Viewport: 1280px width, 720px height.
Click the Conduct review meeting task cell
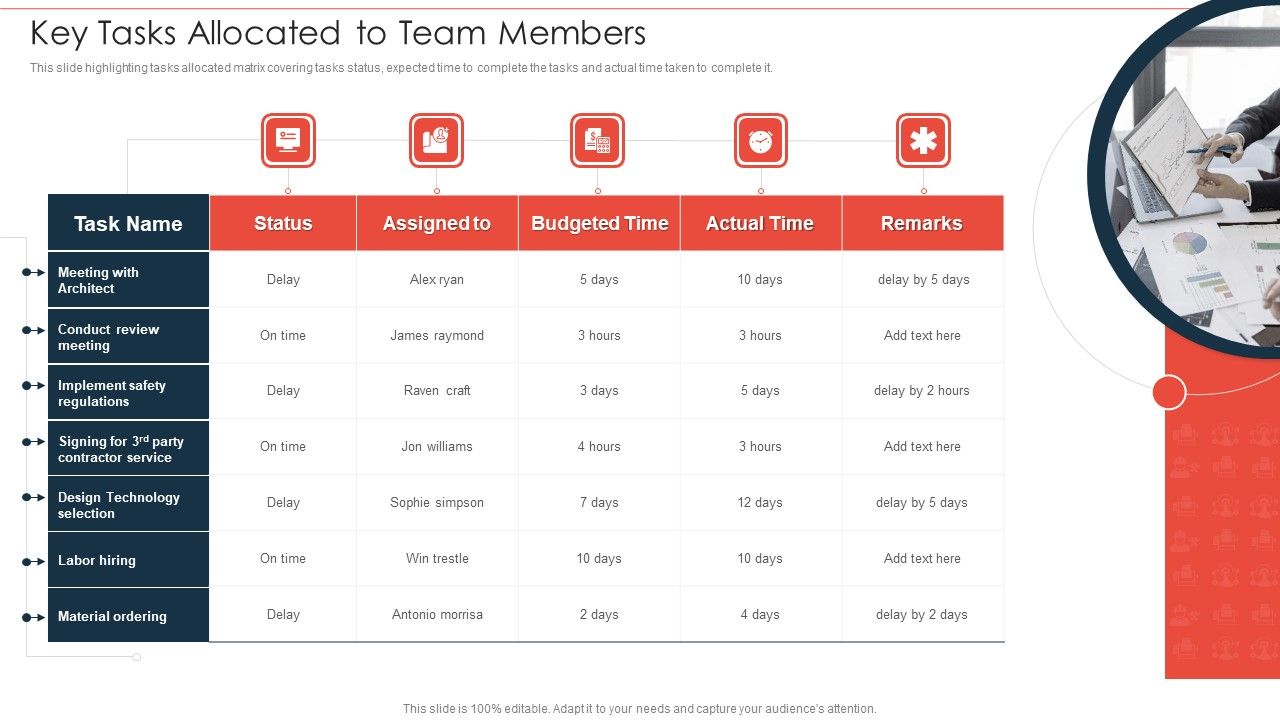[x=128, y=336]
